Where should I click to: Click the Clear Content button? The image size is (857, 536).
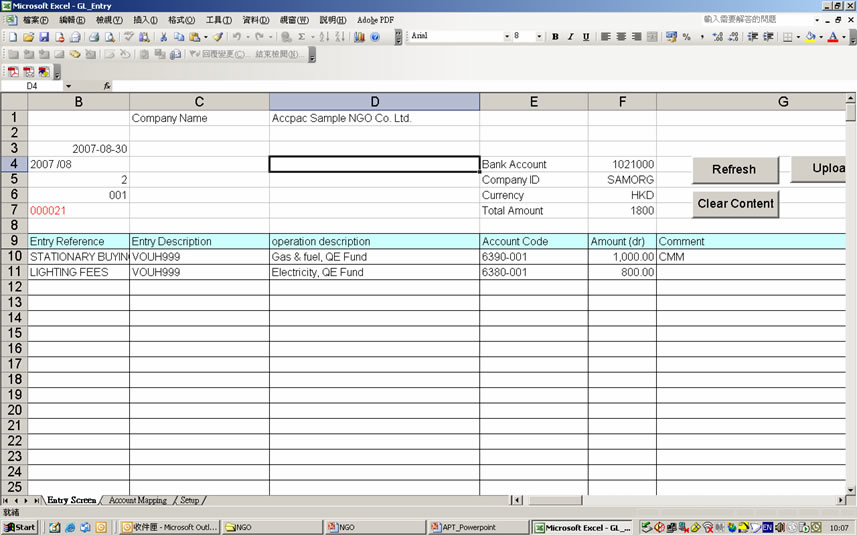(x=735, y=204)
